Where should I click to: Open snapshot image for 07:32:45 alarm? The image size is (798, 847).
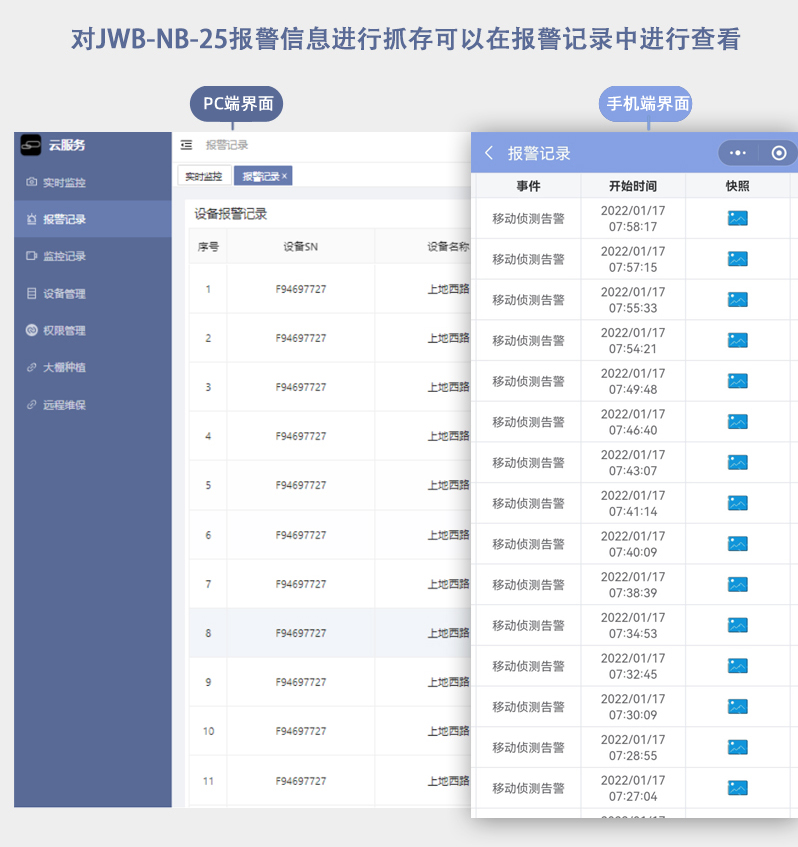pos(737,666)
